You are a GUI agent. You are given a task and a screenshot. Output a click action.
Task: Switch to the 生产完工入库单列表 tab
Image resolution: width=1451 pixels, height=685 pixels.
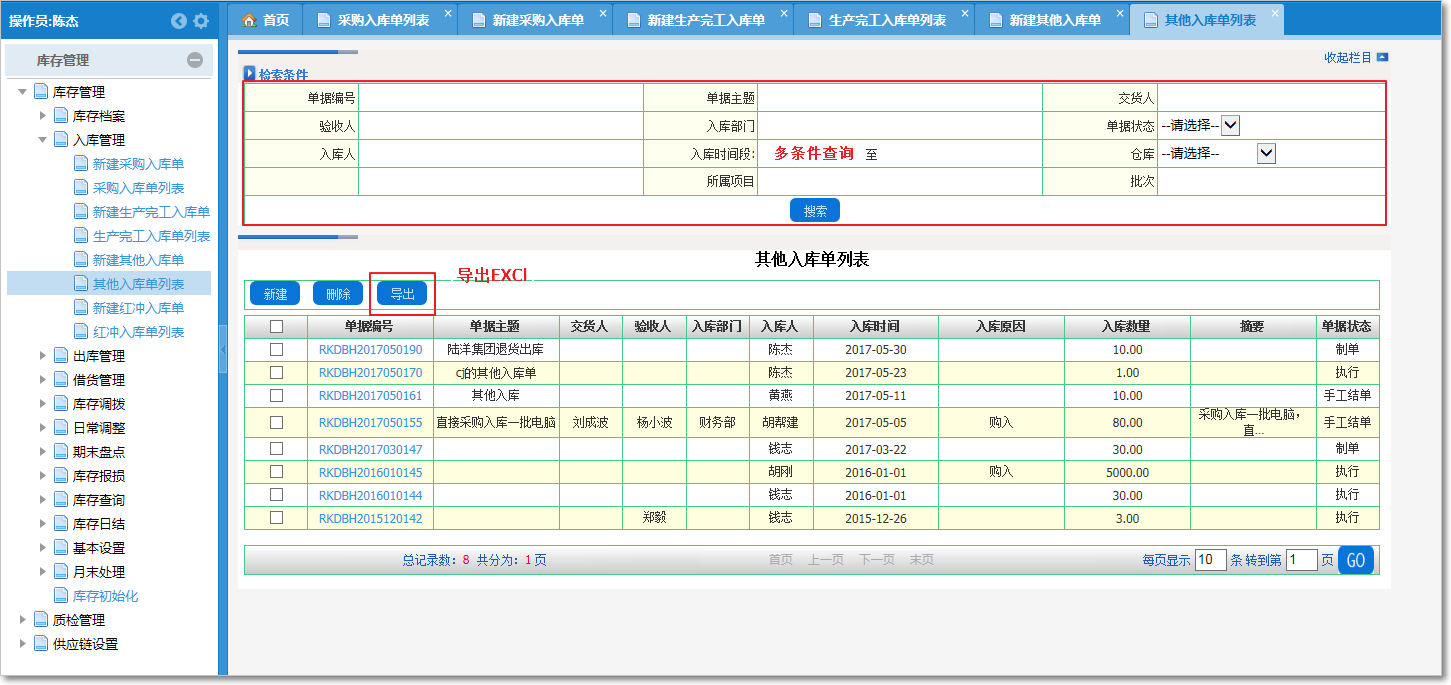pyautogui.click(x=886, y=20)
